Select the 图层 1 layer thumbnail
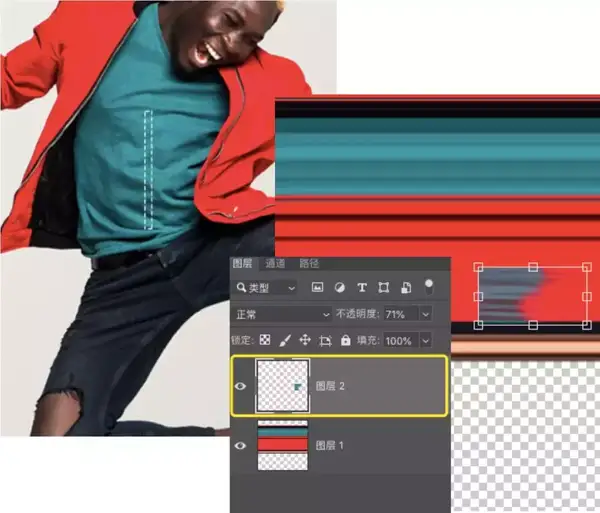This screenshot has width=600, height=513. (x=281, y=445)
